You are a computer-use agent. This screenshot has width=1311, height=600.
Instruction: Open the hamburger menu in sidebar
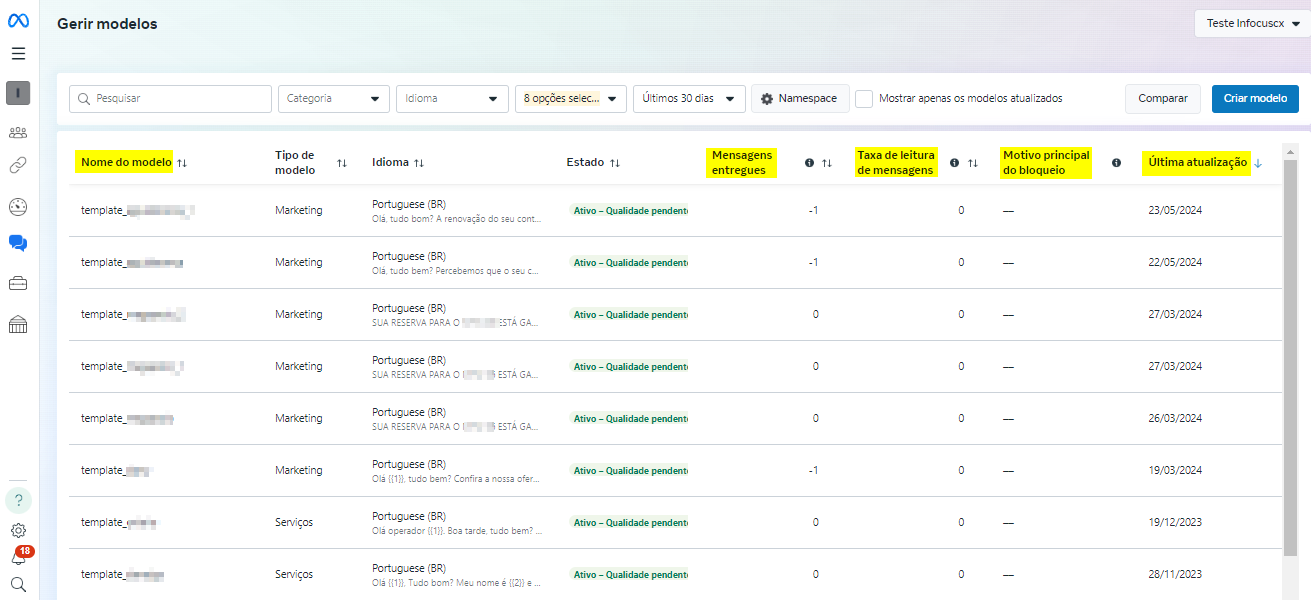(18, 54)
